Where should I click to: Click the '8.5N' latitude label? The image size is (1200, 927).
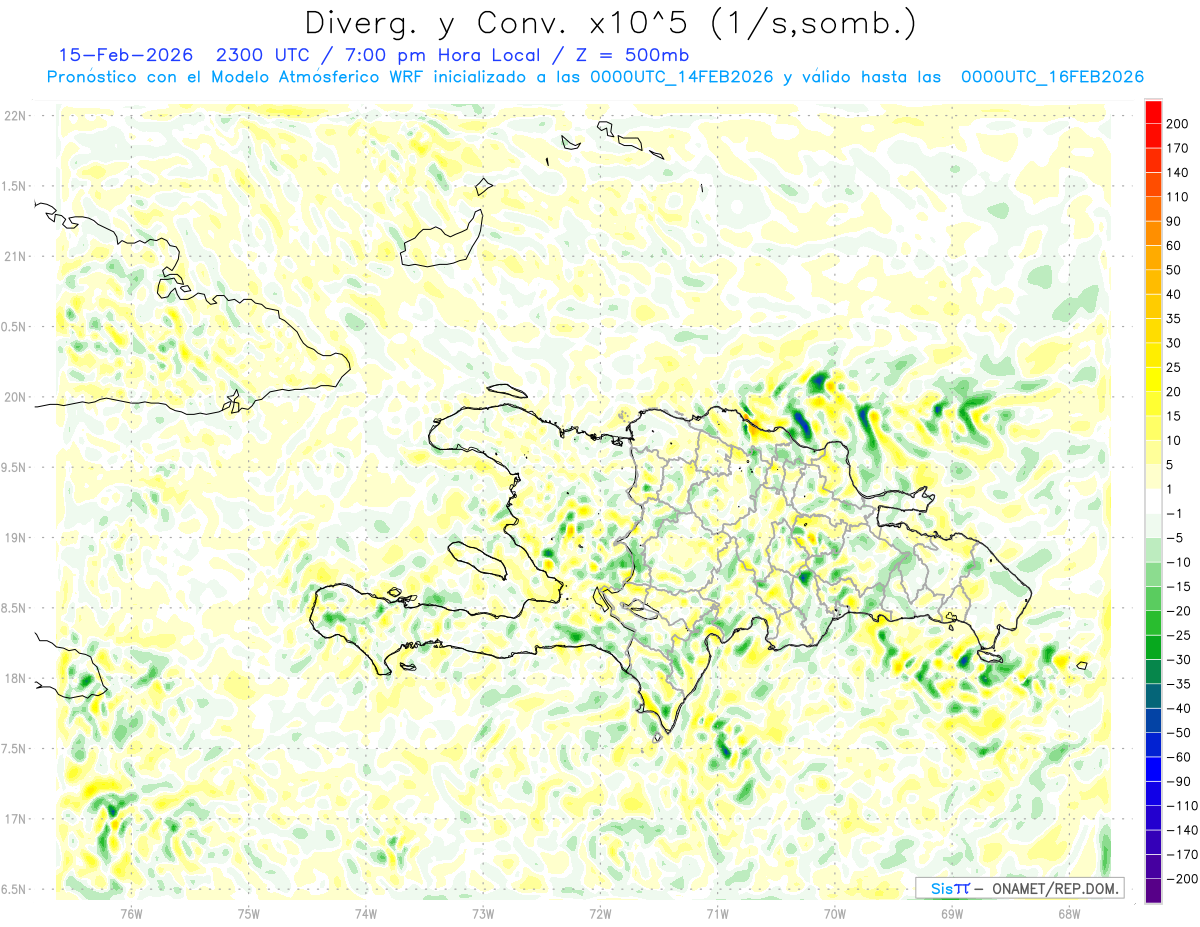[x=15, y=608]
